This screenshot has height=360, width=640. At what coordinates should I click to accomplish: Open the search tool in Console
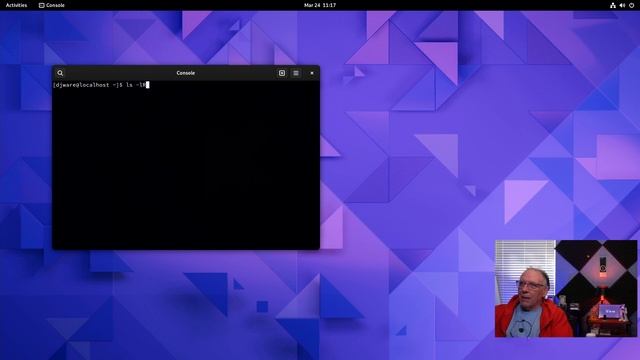pyautogui.click(x=60, y=73)
